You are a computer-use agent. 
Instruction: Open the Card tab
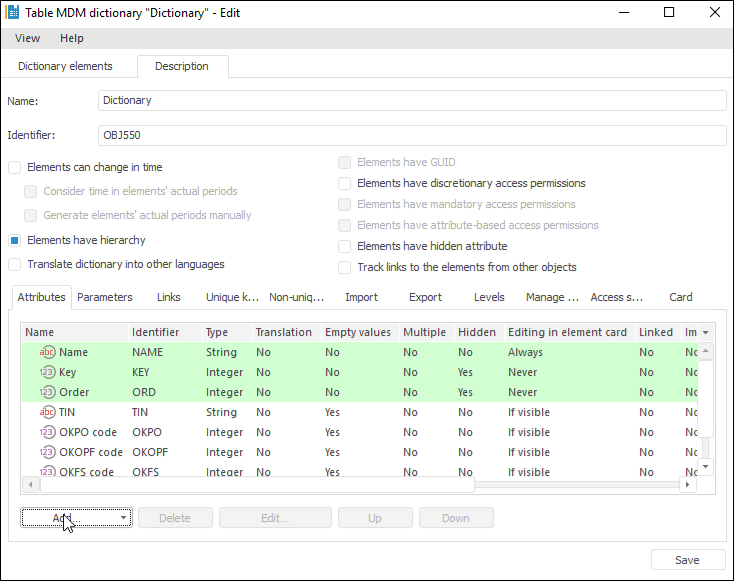(x=681, y=297)
